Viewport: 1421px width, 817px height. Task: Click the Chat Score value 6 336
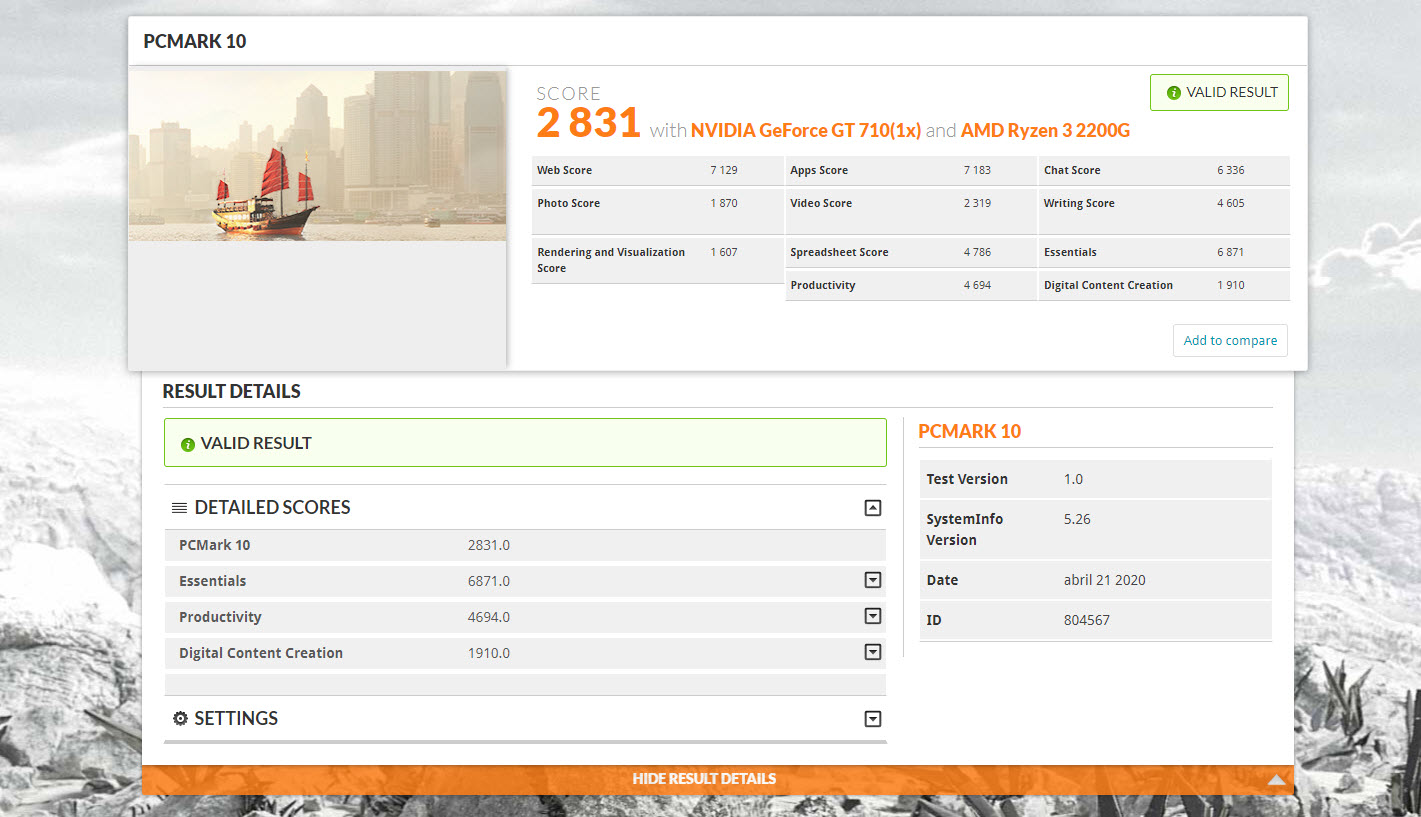click(x=1231, y=170)
